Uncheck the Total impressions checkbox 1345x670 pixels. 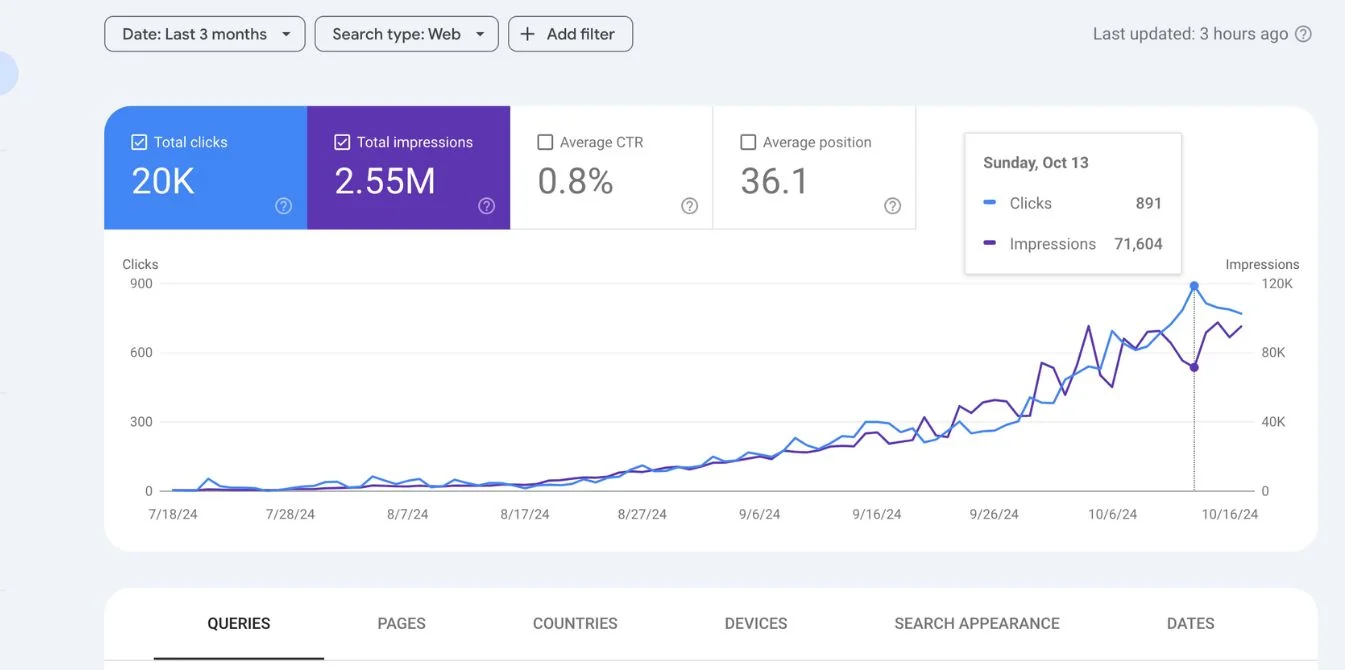(x=342, y=142)
